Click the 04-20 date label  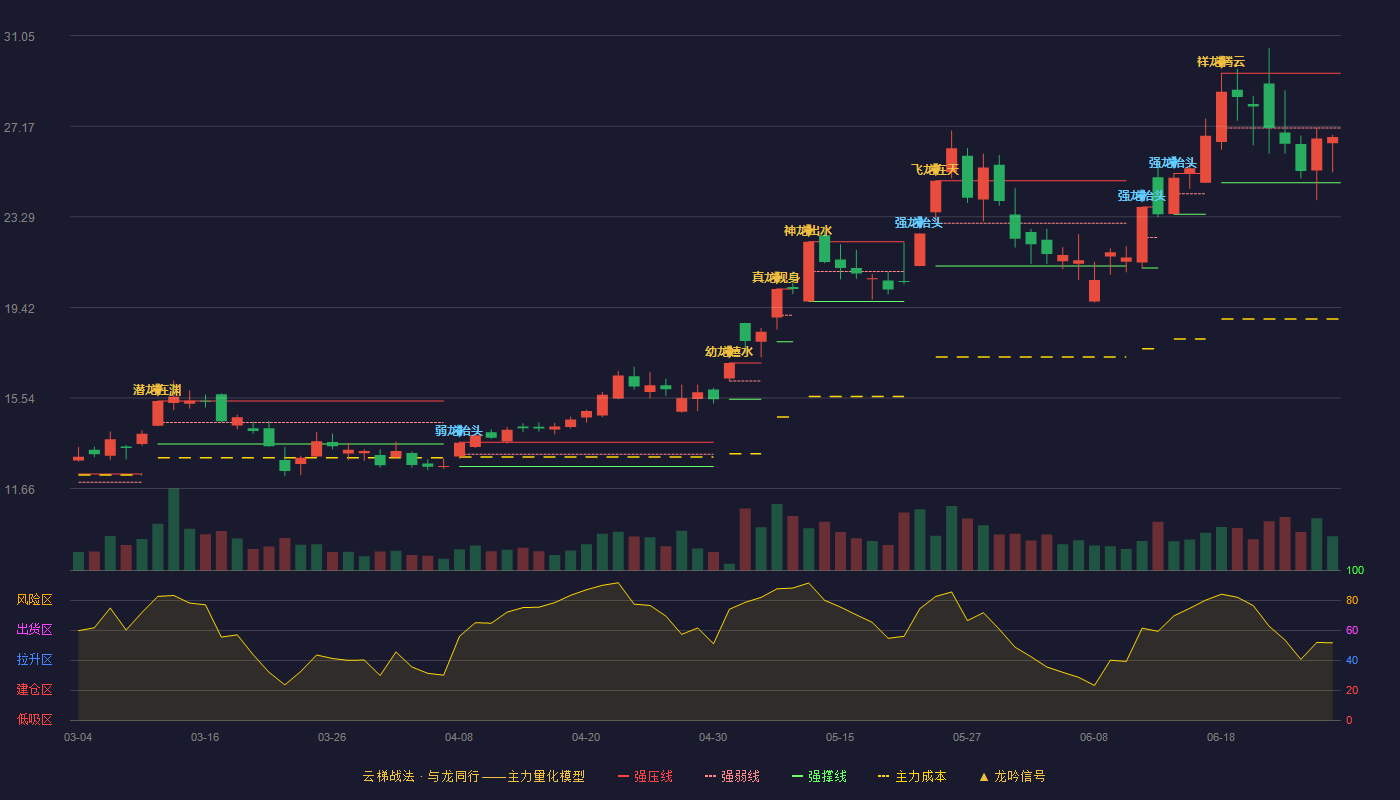[x=586, y=737]
